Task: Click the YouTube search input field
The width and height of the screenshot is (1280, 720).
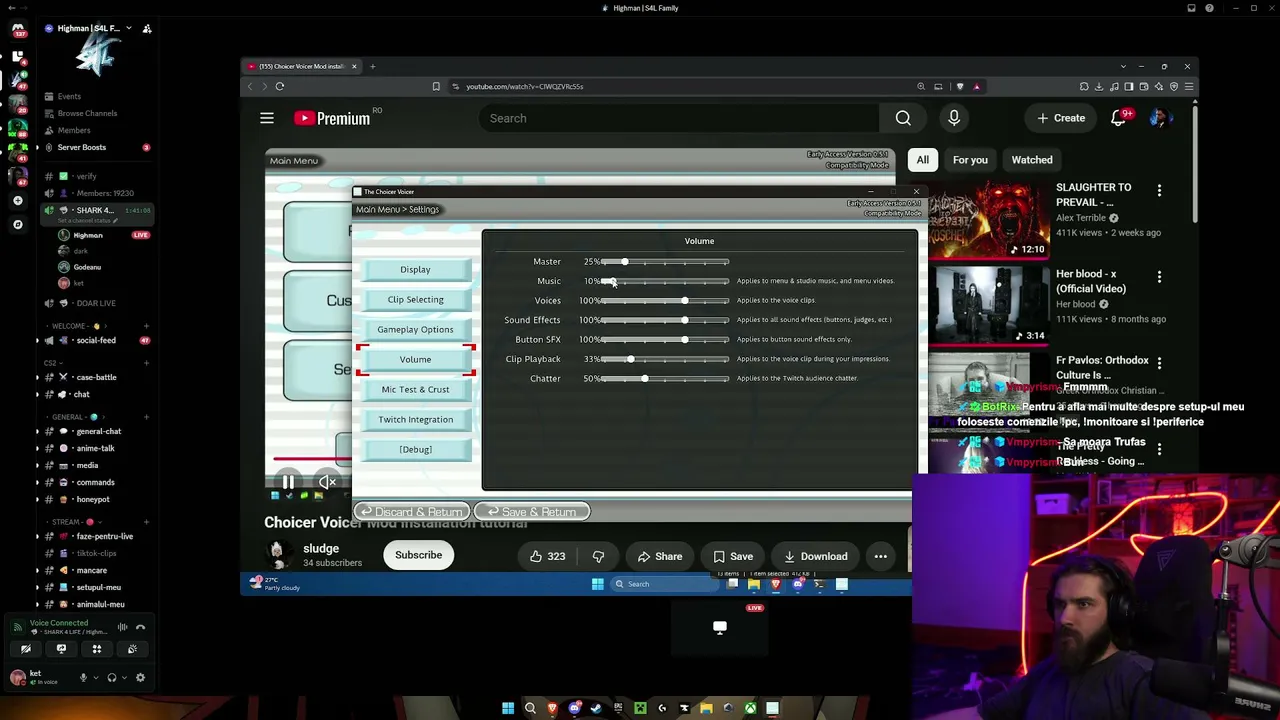Action: pyautogui.click(x=678, y=118)
